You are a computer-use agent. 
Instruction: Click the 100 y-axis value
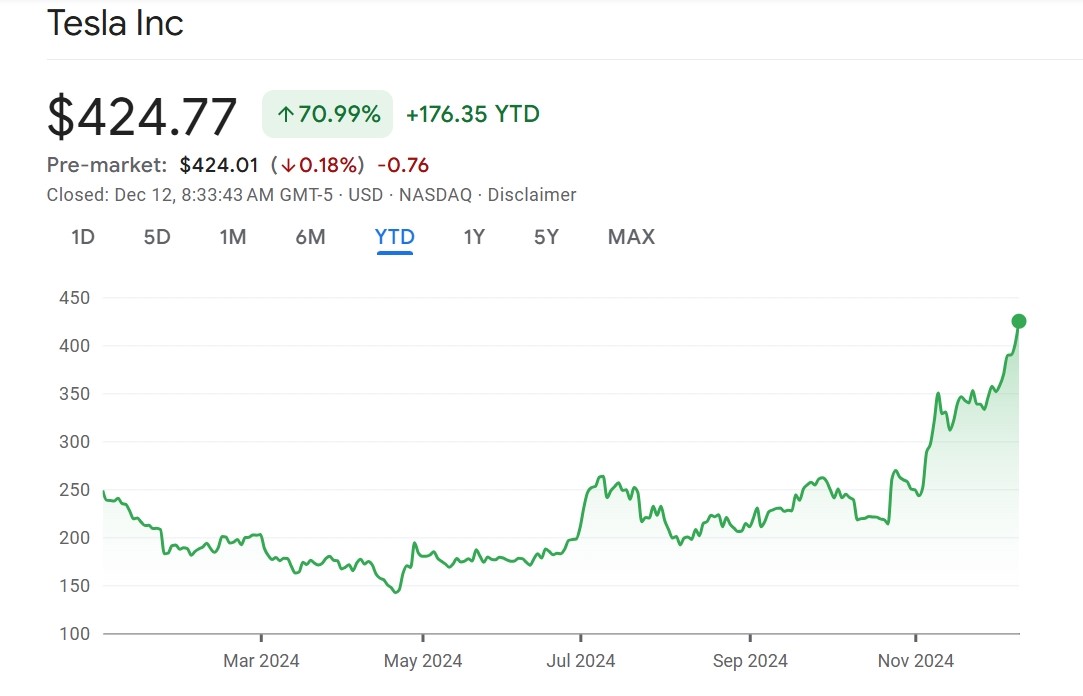(x=75, y=633)
